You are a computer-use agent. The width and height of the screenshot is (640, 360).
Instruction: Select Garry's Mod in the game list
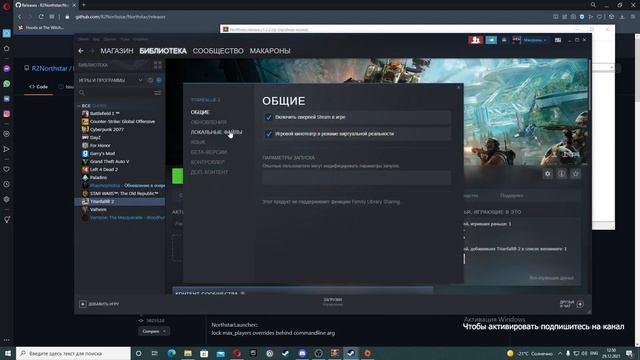tap(102, 153)
